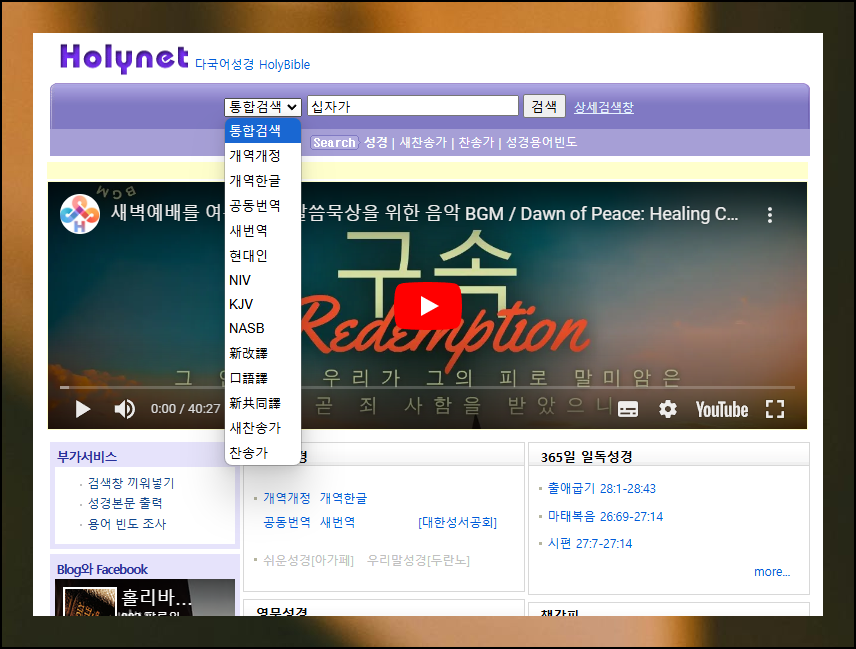This screenshot has height=649, width=856.
Task: Click the play icon in the video controls
Action: (82, 409)
